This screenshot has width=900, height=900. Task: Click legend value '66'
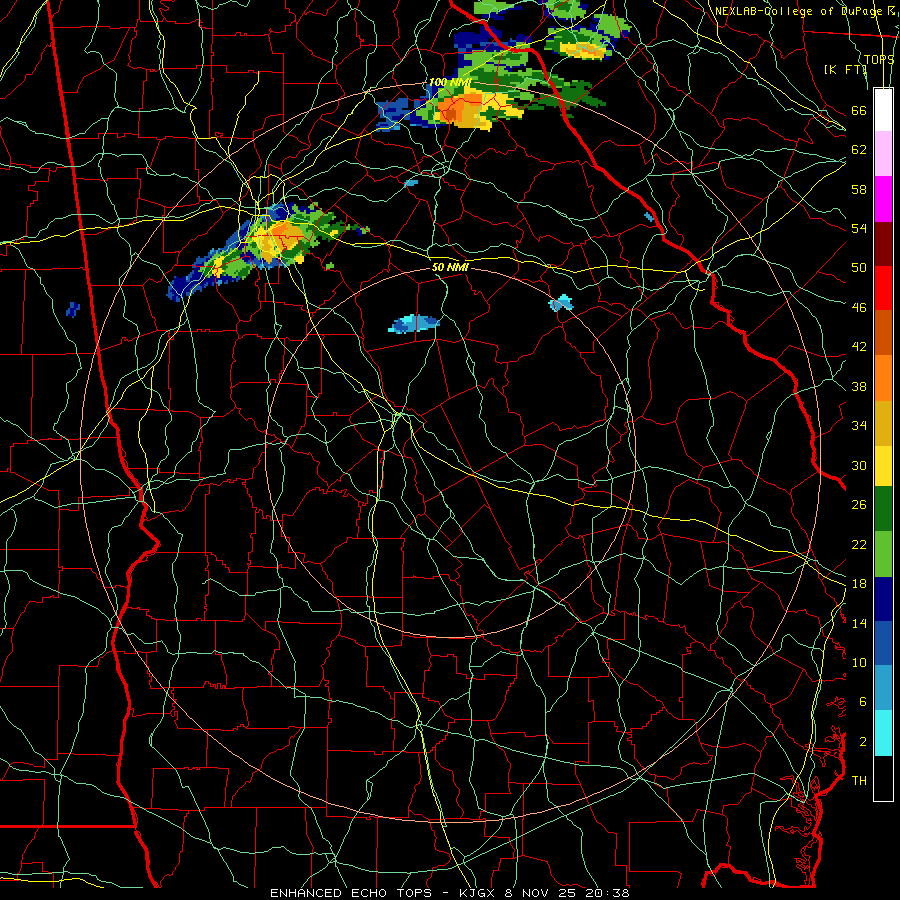point(859,110)
